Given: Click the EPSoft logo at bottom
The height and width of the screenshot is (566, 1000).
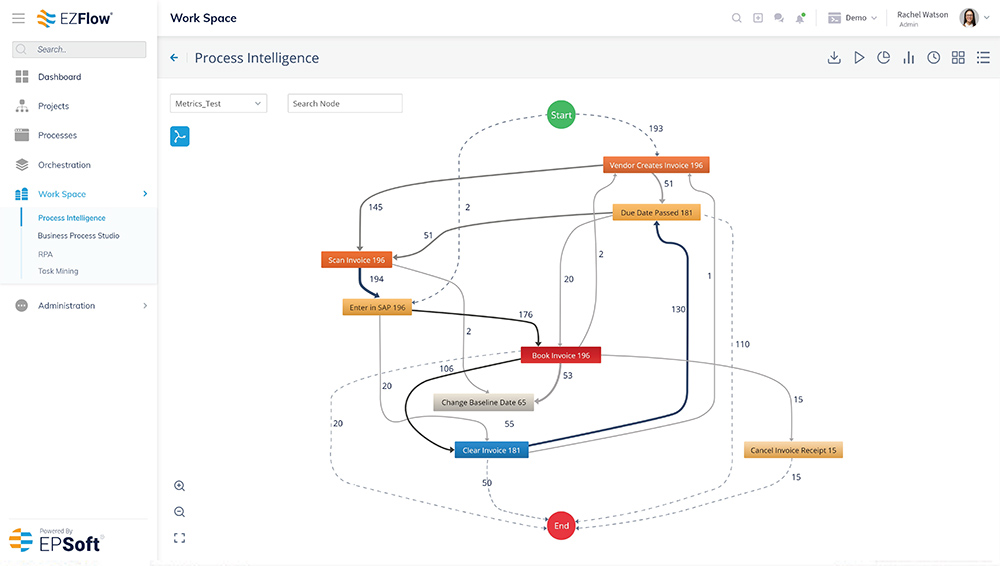Looking at the screenshot, I should (55, 540).
